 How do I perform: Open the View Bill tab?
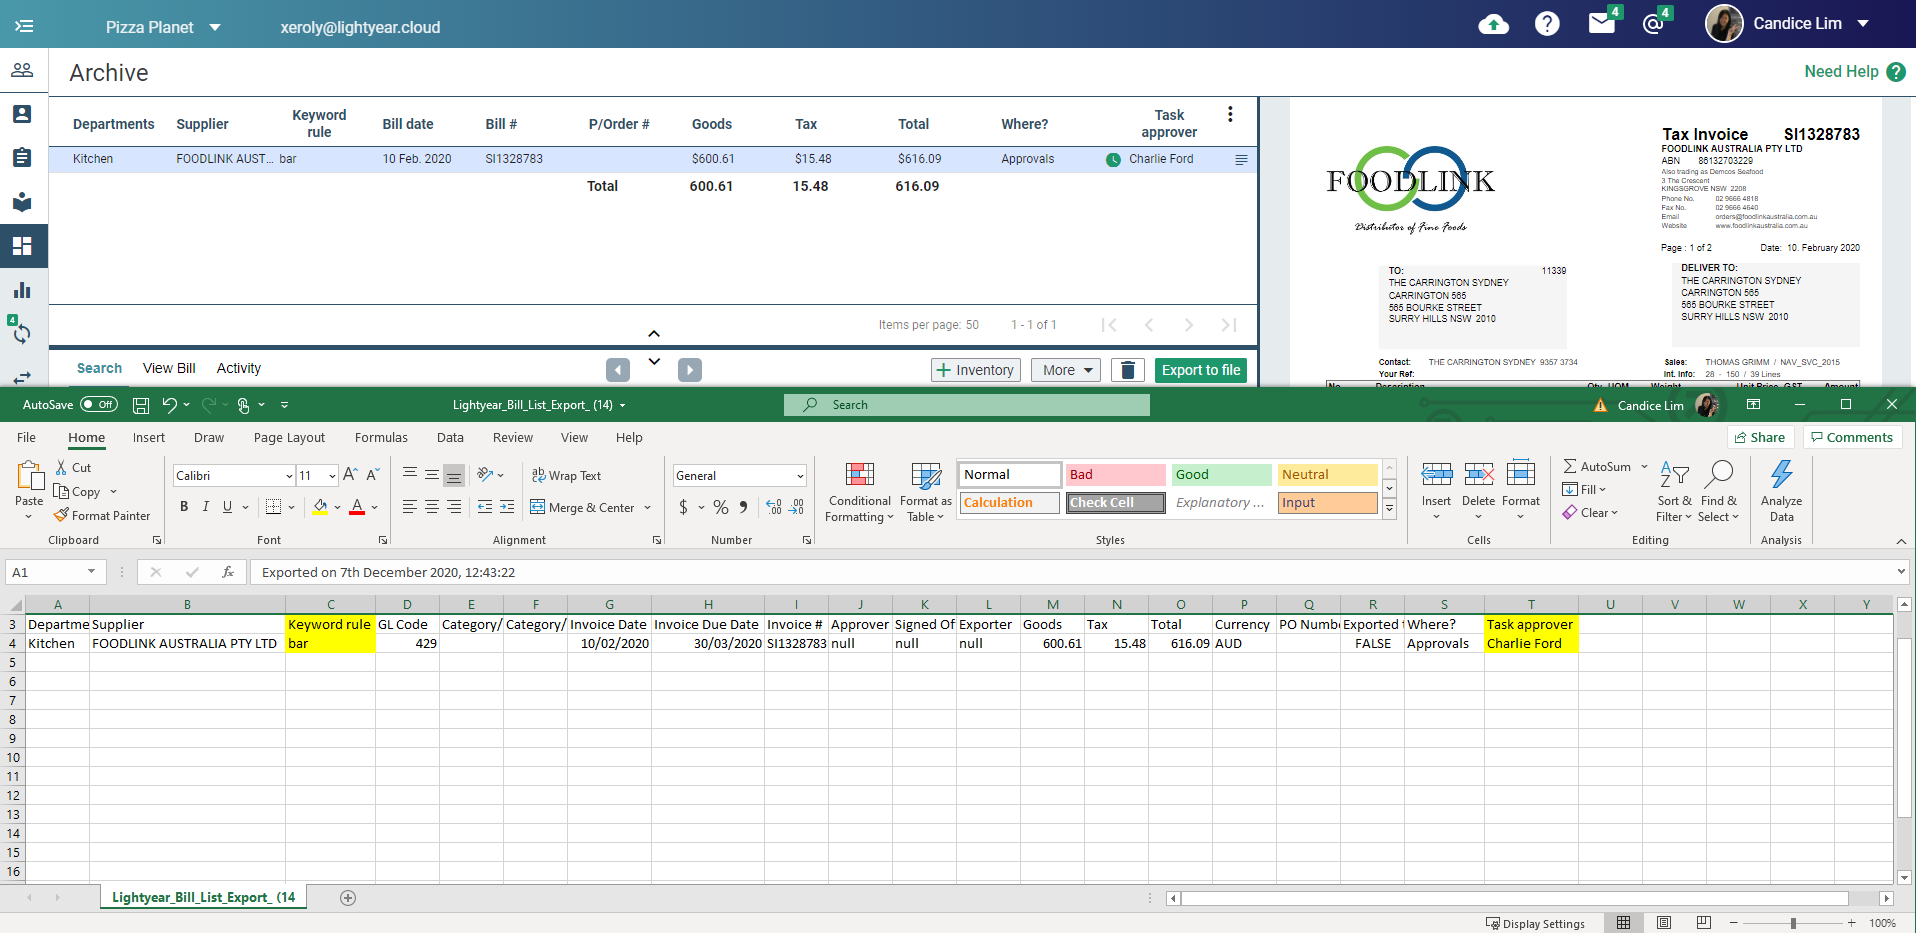pyautogui.click(x=169, y=368)
